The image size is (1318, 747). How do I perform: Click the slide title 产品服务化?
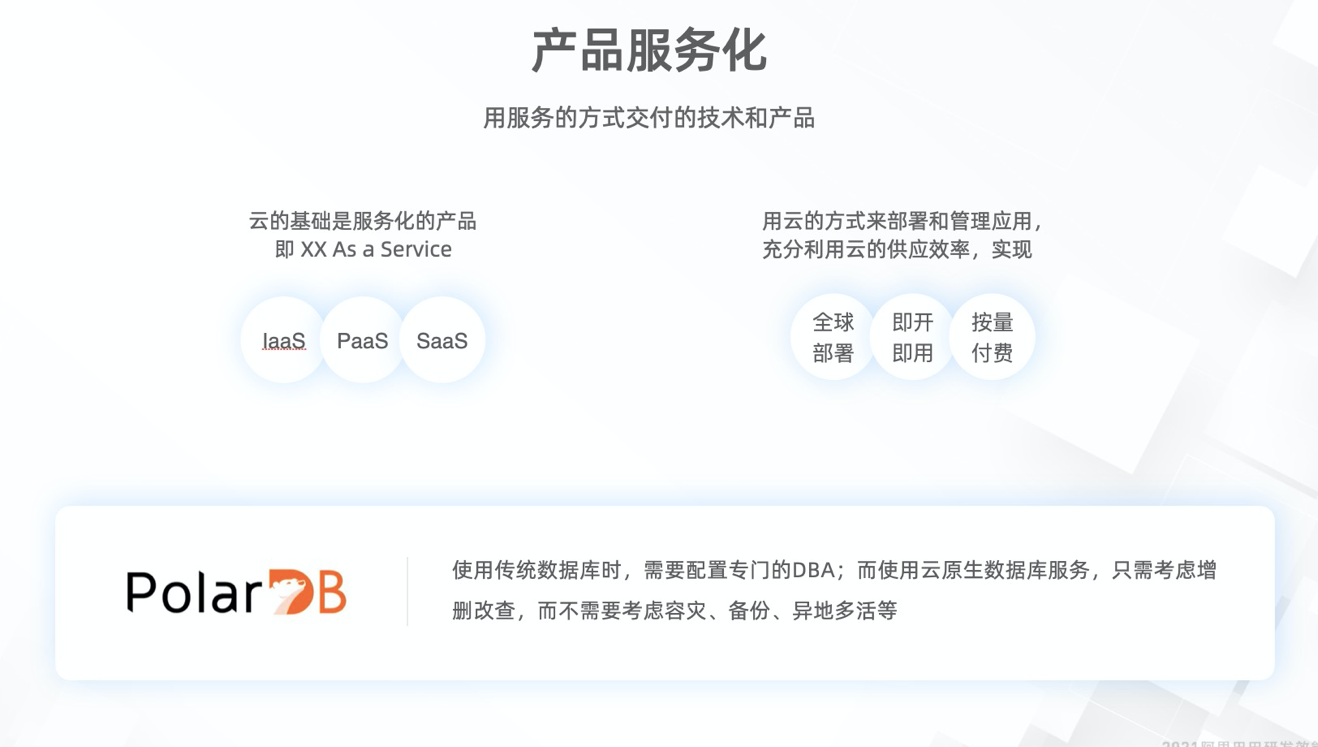coord(649,50)
